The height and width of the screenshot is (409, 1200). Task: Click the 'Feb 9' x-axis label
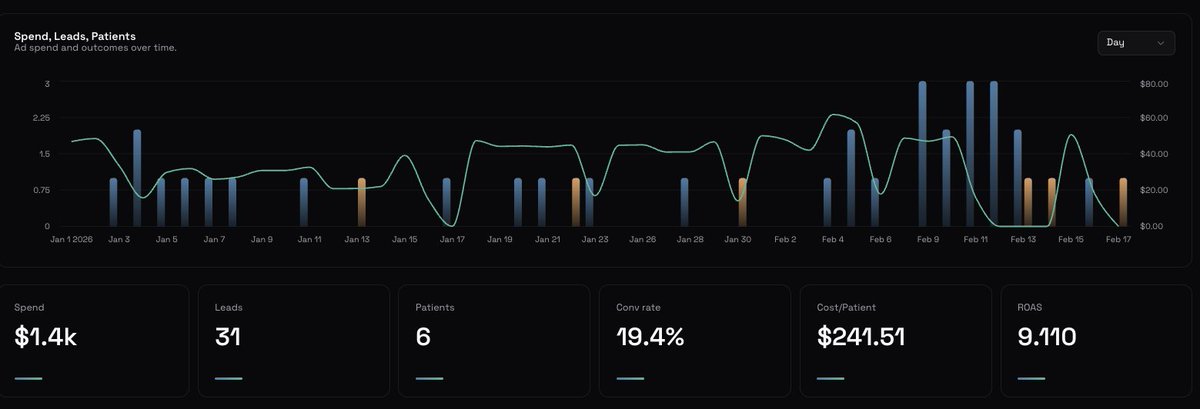[x=928, y=240]
